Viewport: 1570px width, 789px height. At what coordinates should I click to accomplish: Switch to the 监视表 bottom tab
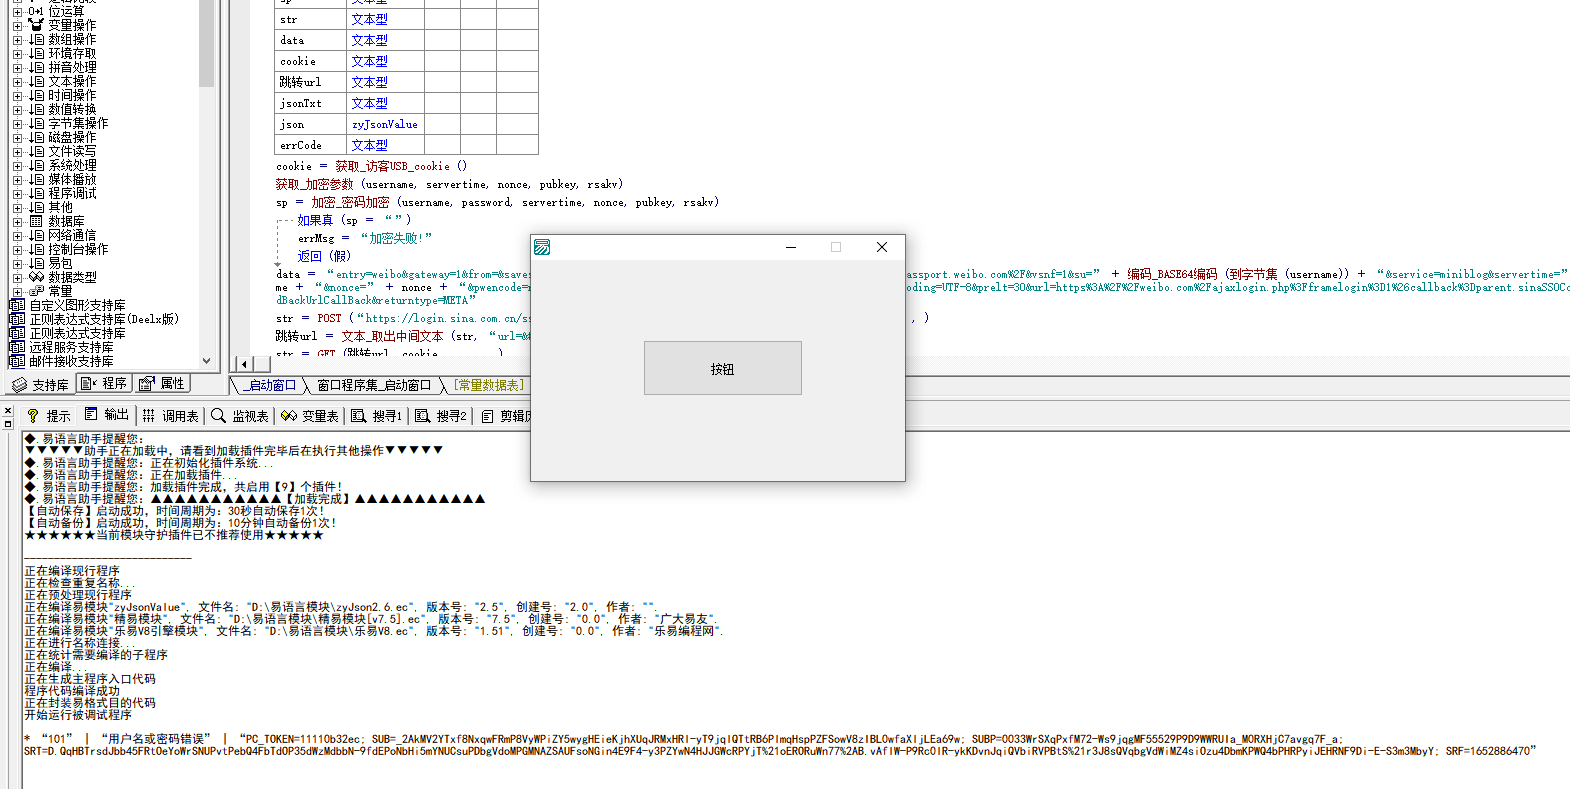[240, 415]
